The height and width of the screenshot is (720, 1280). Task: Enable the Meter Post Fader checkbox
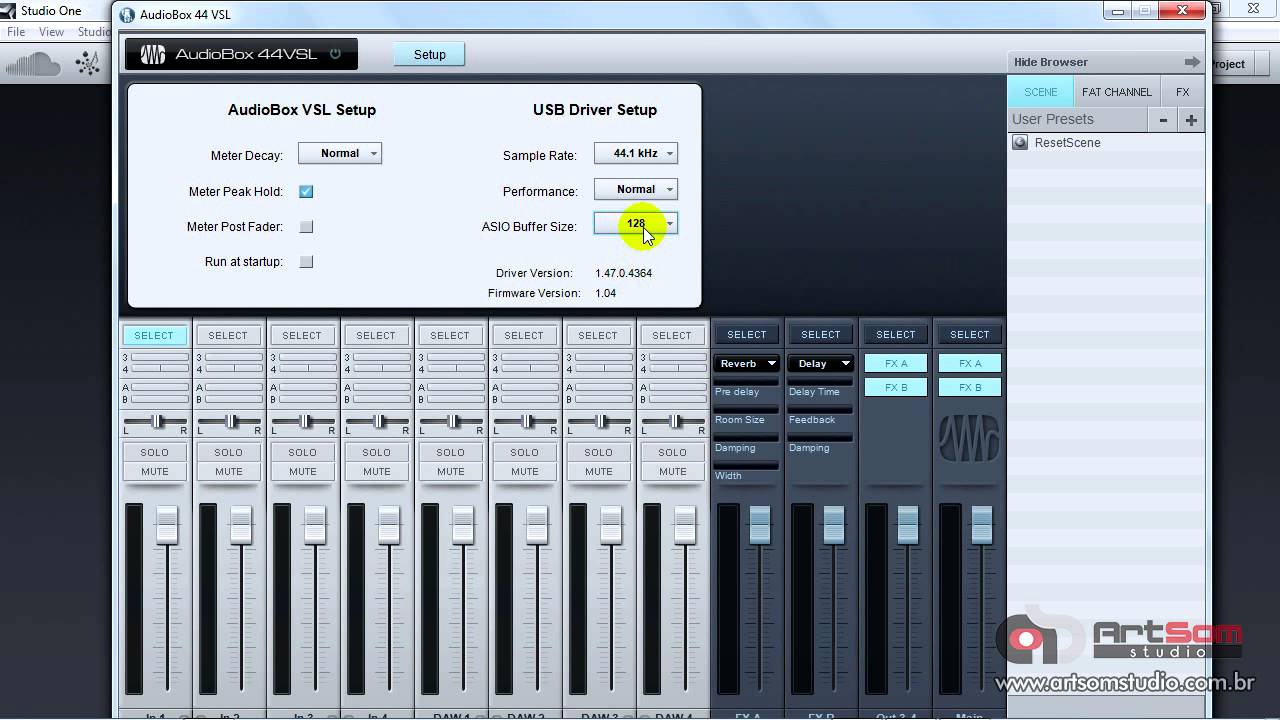(306, 227)
